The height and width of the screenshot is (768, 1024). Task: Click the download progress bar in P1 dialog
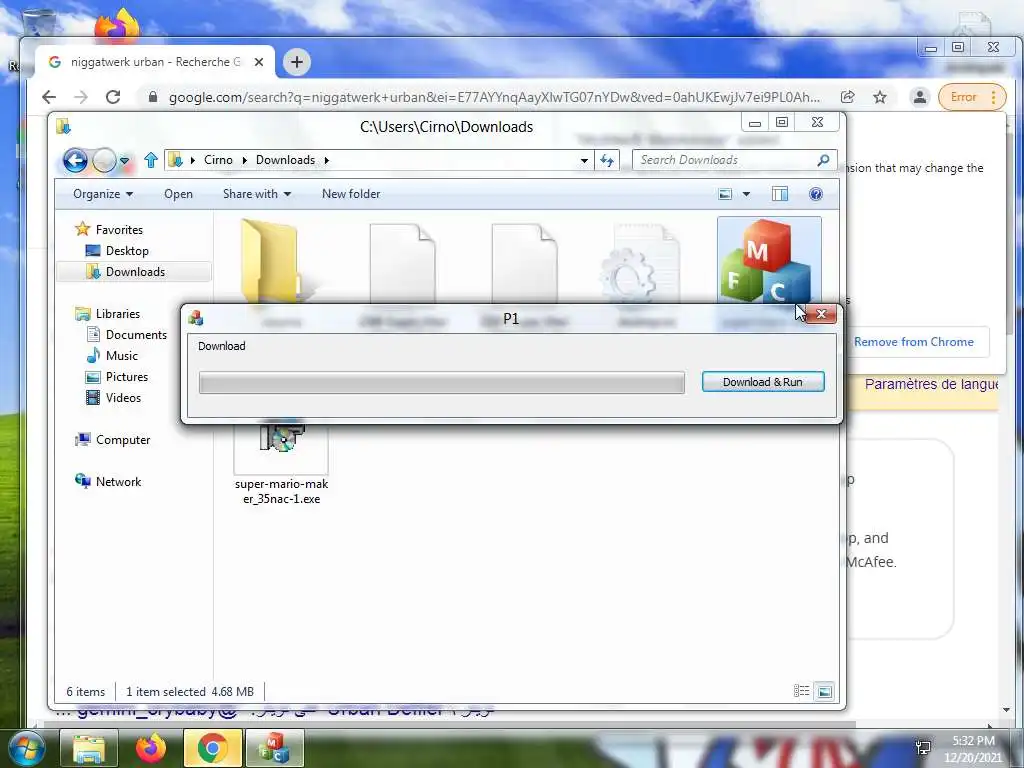tap(442, 383)
